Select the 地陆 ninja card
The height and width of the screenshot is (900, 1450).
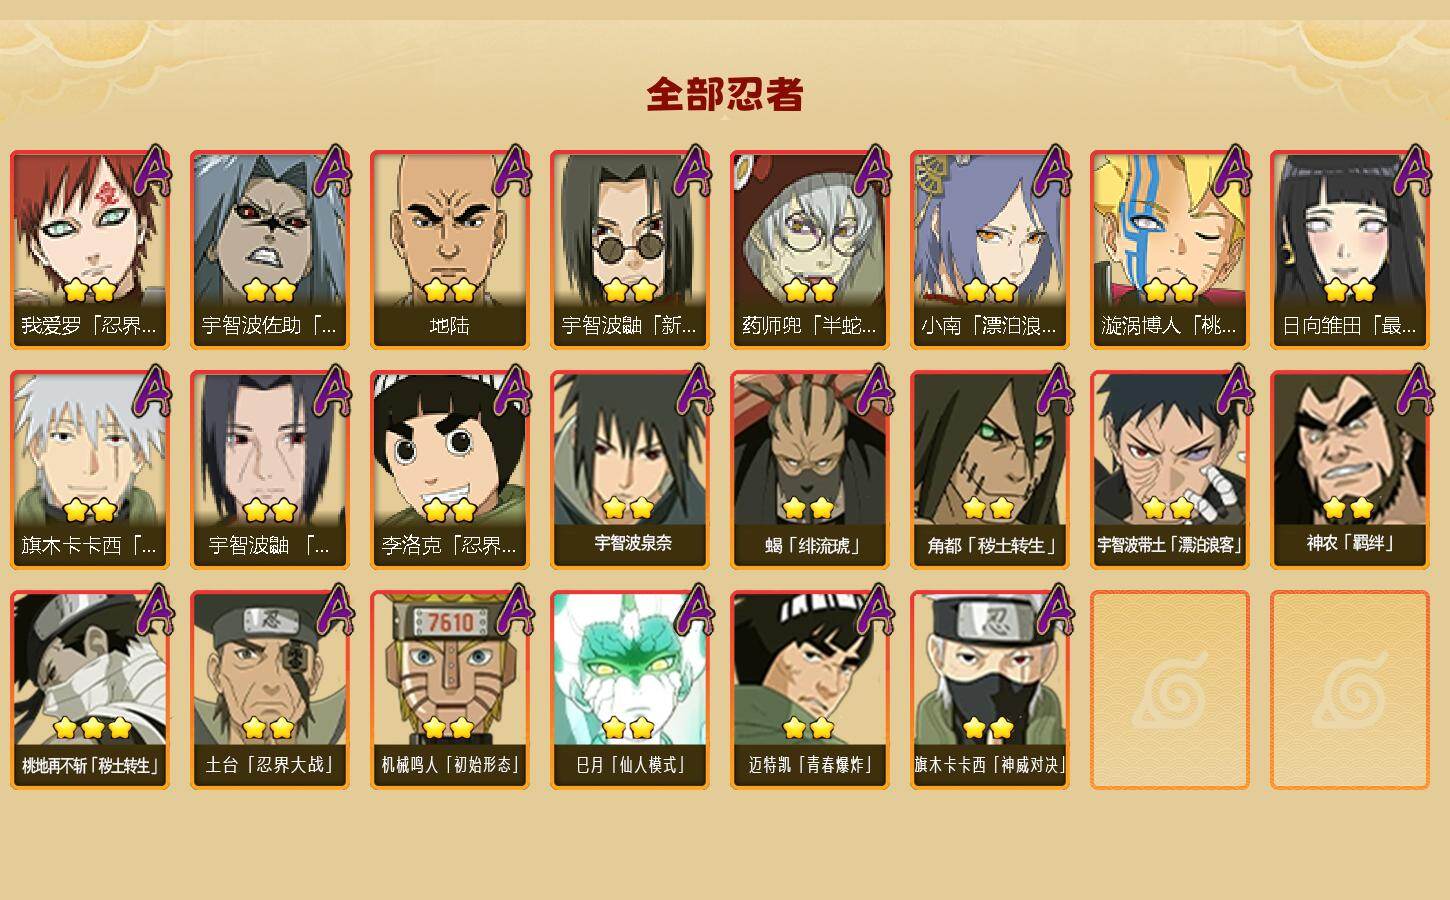450,250
